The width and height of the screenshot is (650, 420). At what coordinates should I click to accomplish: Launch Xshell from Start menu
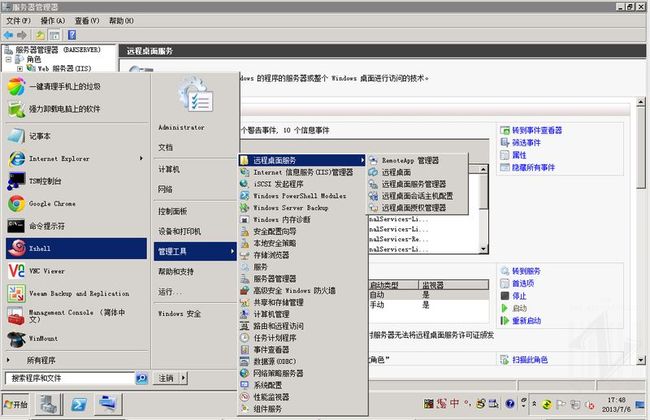77,248
